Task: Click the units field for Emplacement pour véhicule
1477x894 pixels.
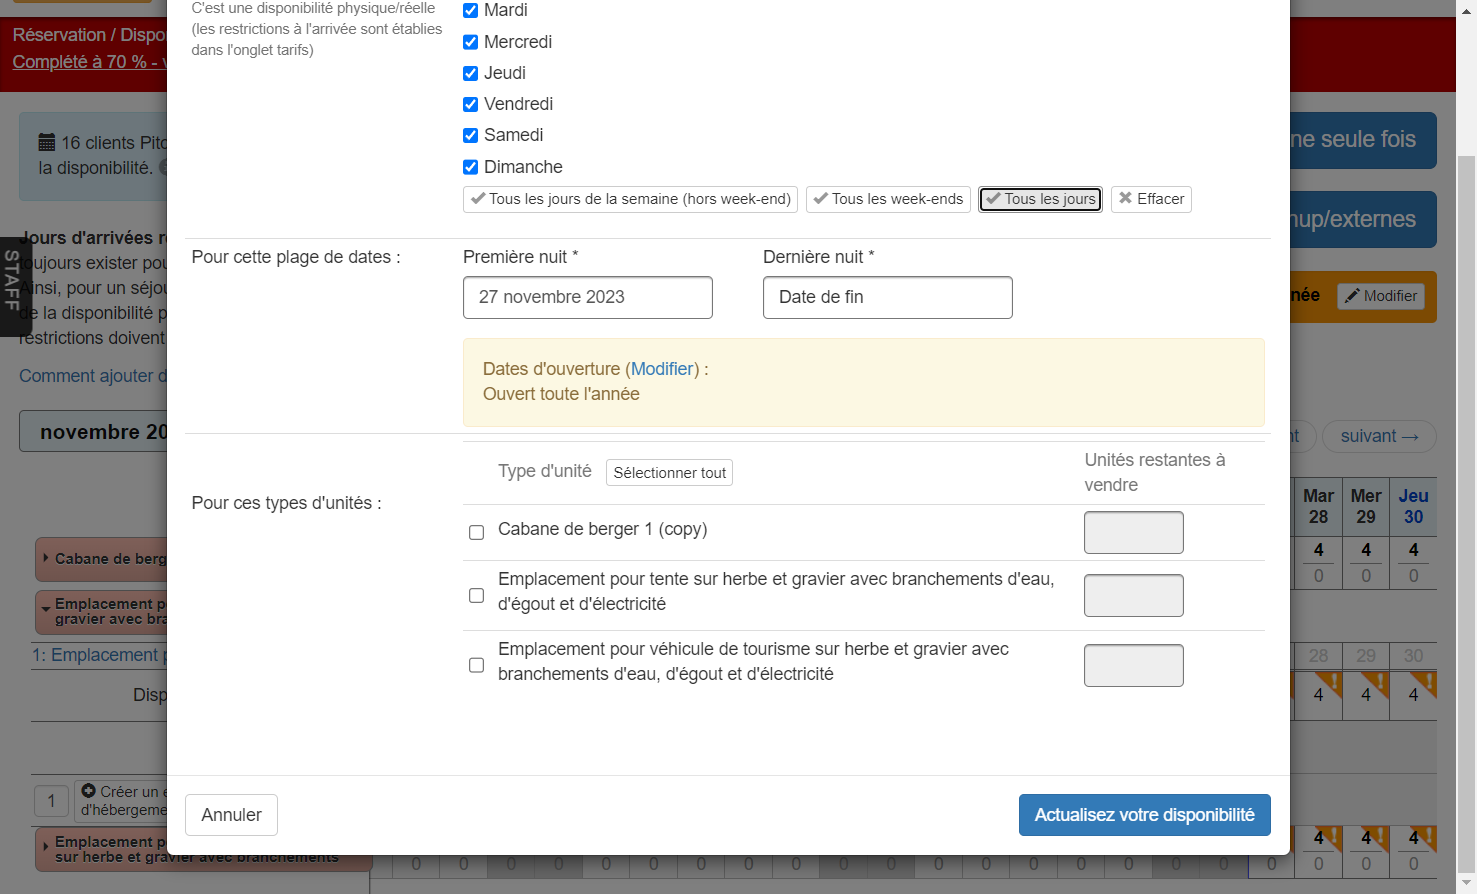Action: click(1134, 665)
